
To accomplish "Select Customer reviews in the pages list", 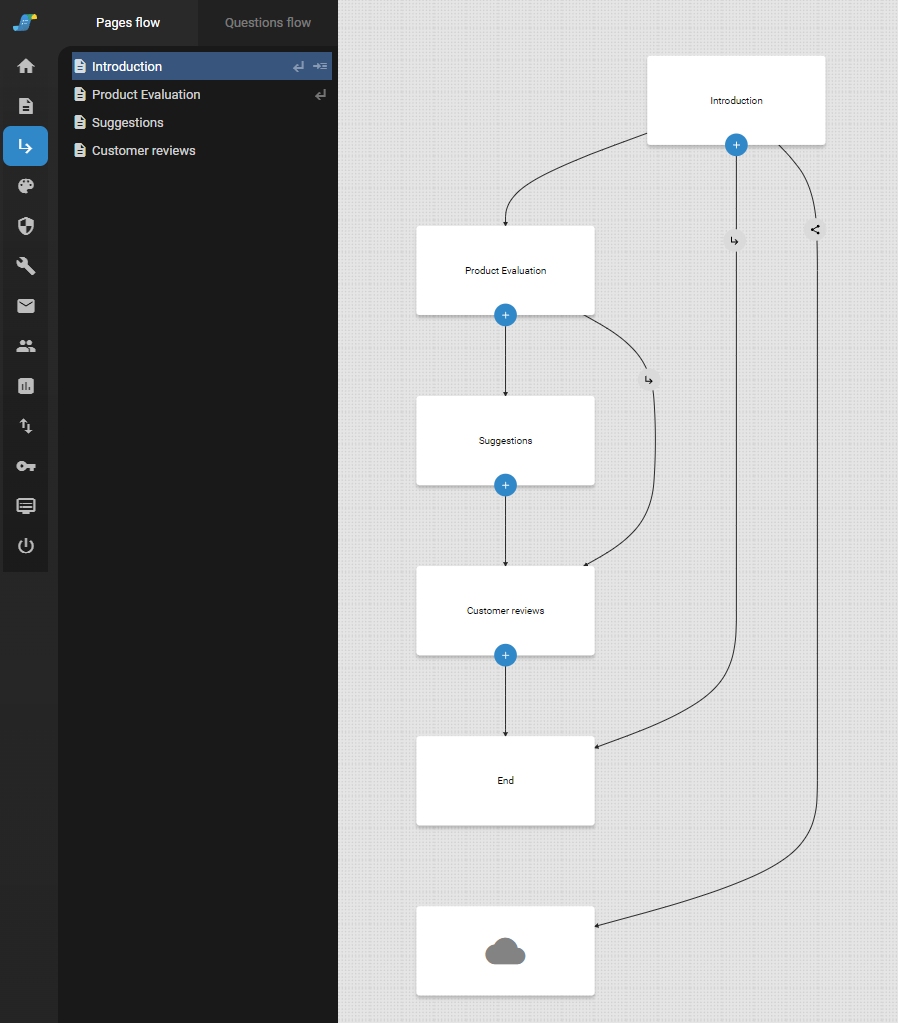I will 143,151.
